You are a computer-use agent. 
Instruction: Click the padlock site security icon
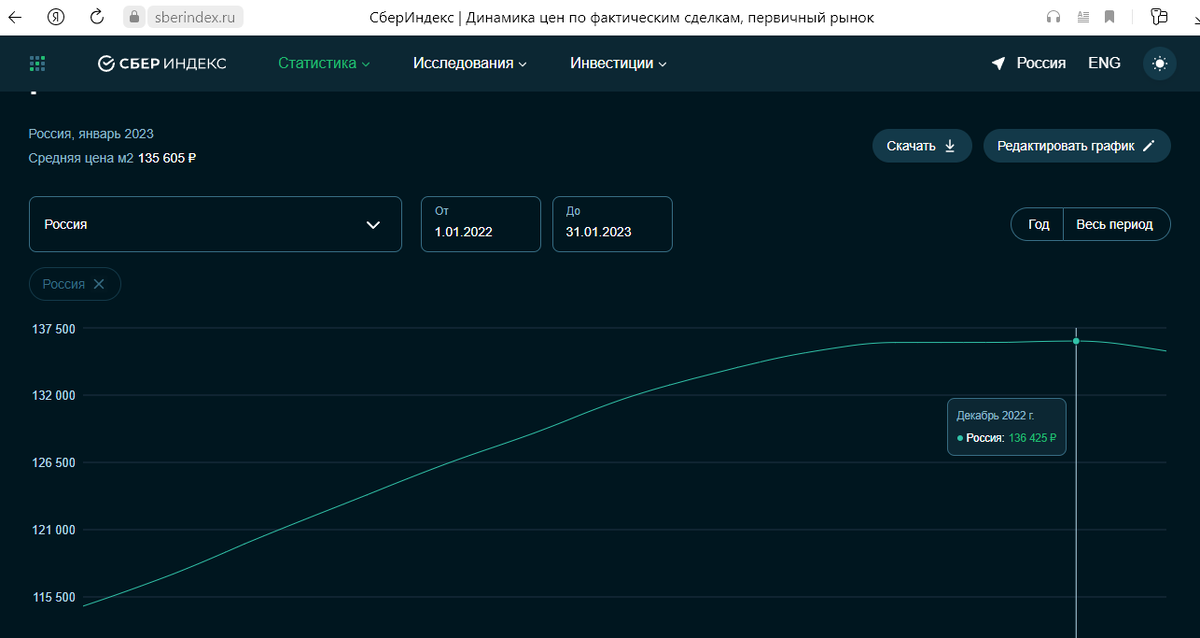click(135, 17)
